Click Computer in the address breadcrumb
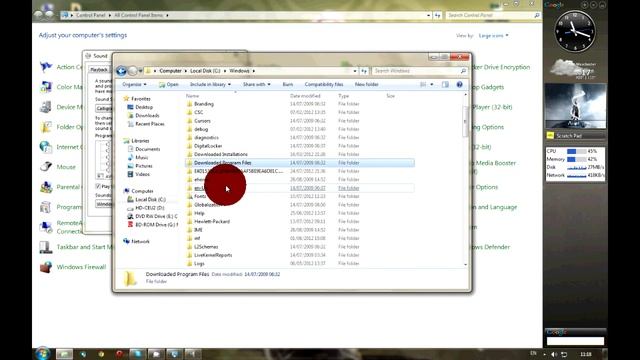Image resolution: width=640 pixels, height=360 pixels. [170, 71]
